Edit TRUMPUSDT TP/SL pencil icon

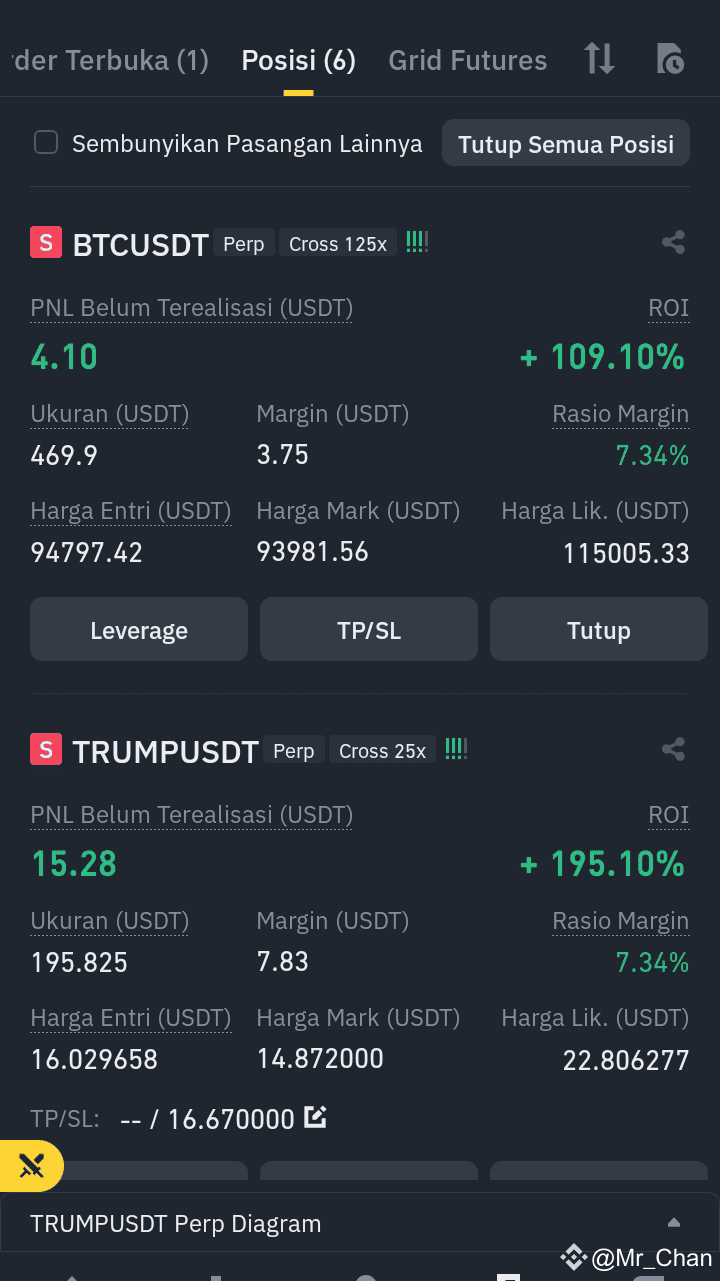click(x=315, y=1117)
